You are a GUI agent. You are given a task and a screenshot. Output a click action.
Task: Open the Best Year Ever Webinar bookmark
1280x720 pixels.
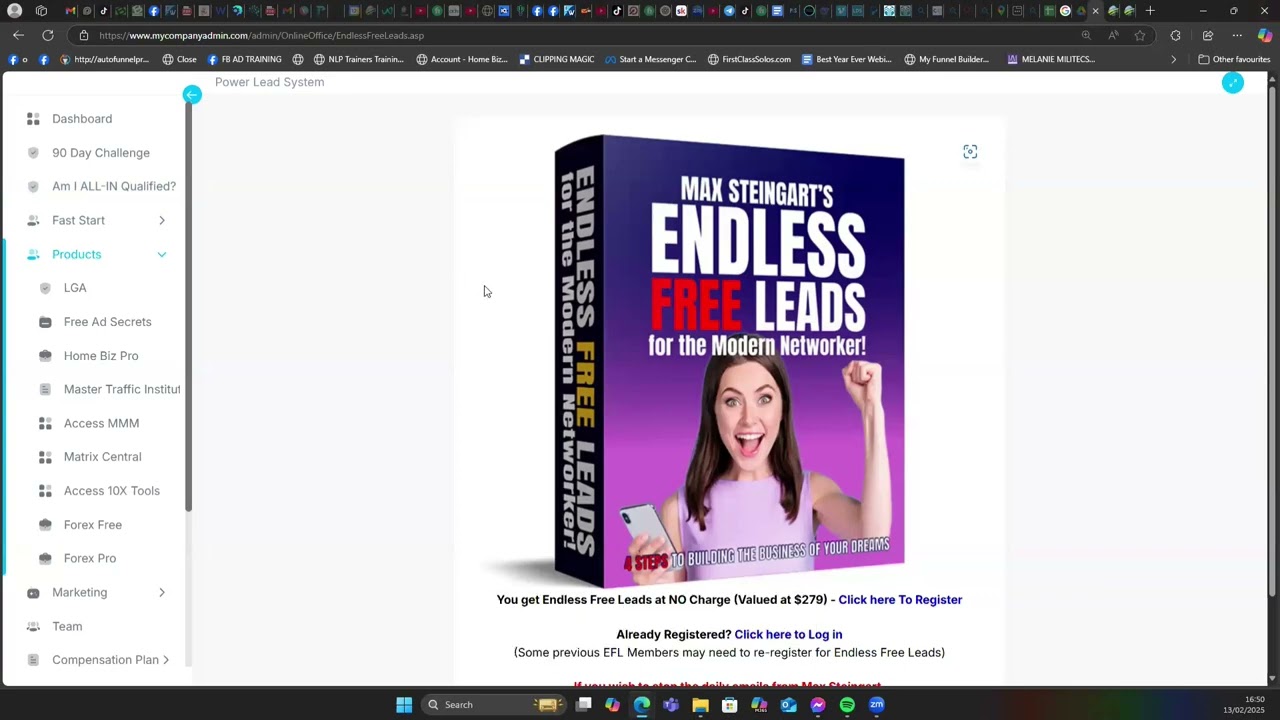coord(846,59)
